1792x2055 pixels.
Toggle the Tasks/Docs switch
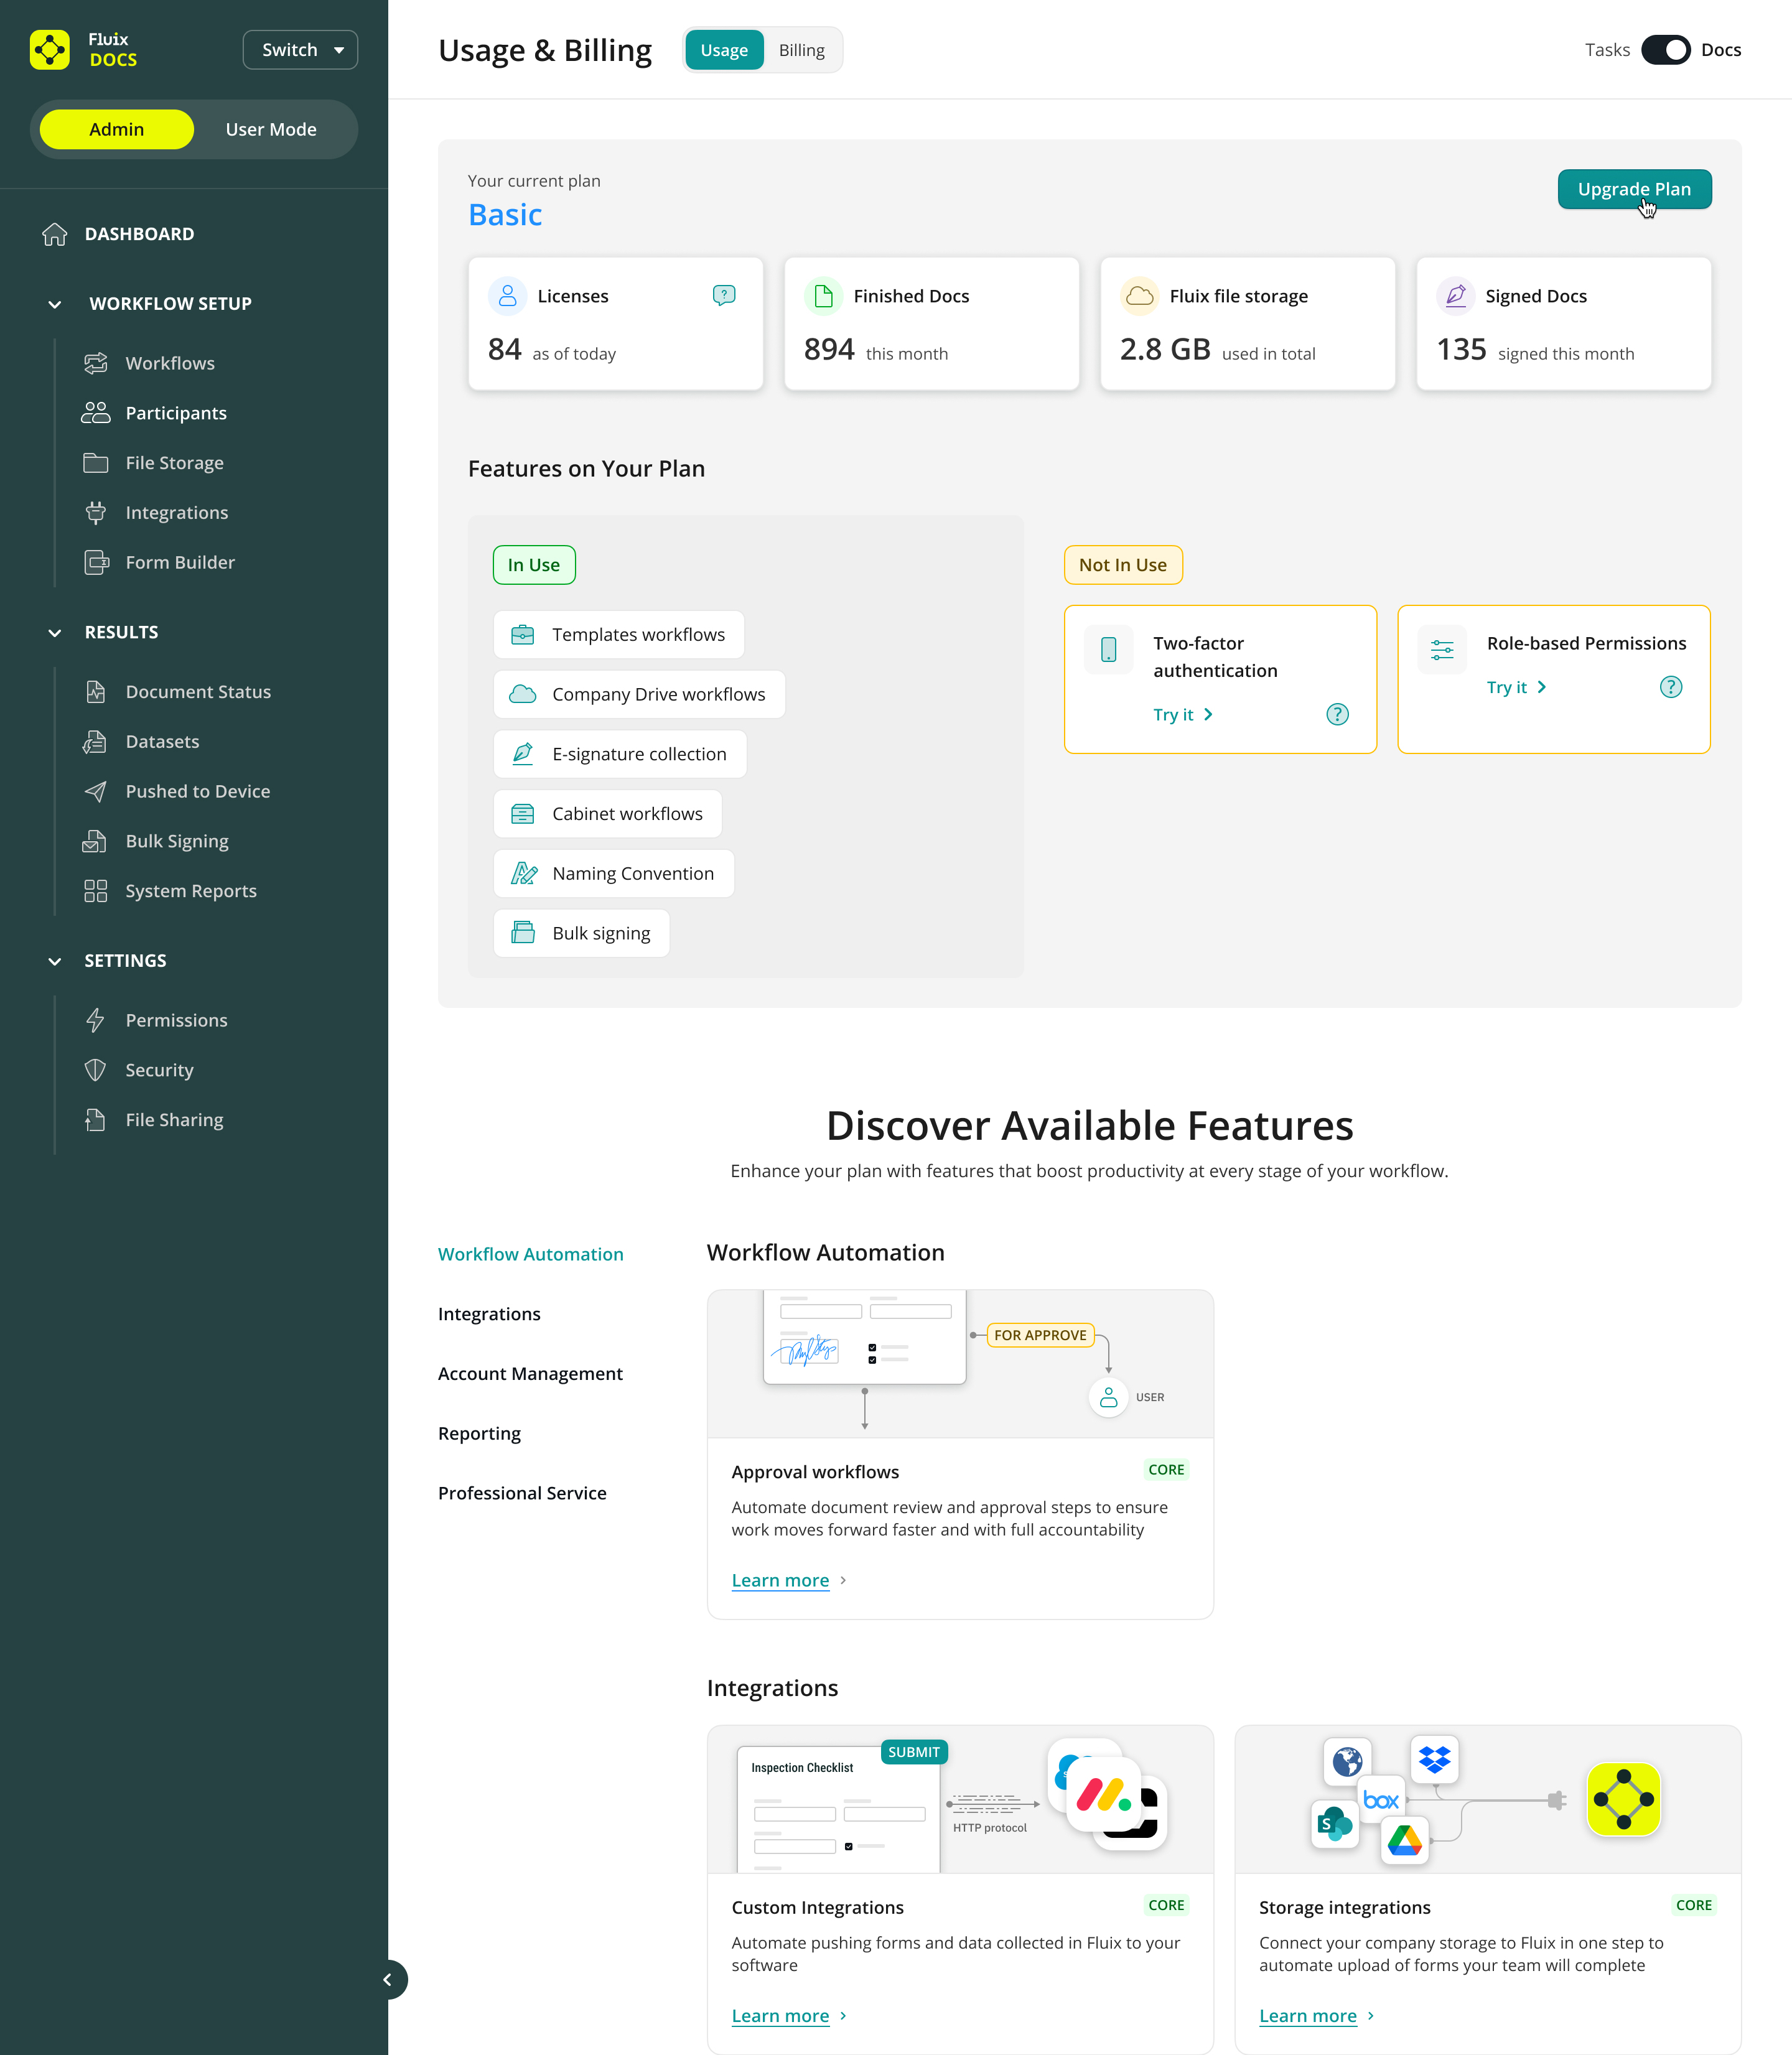(1665, 50)
